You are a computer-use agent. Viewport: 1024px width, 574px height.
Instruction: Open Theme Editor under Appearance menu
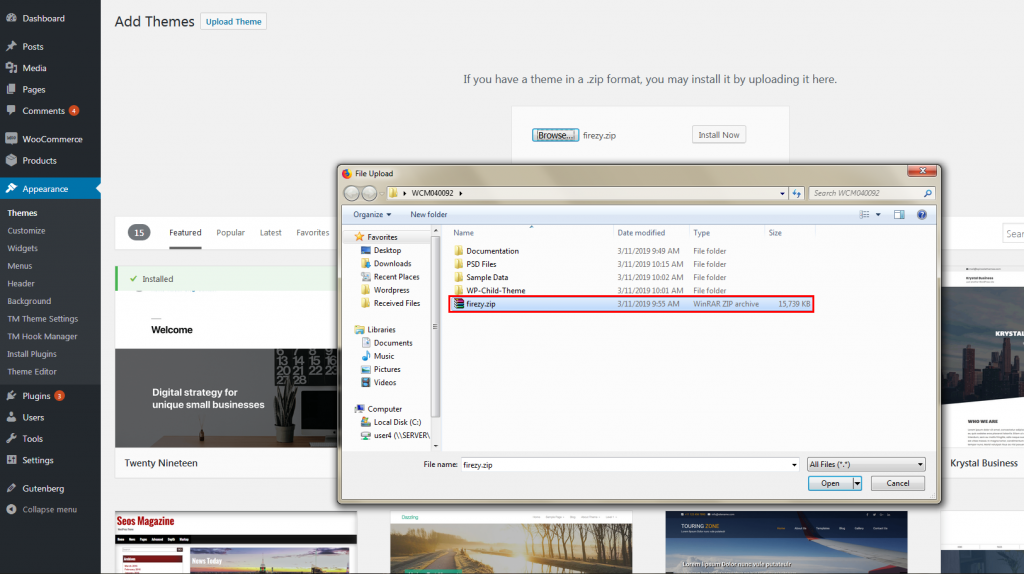32,372
